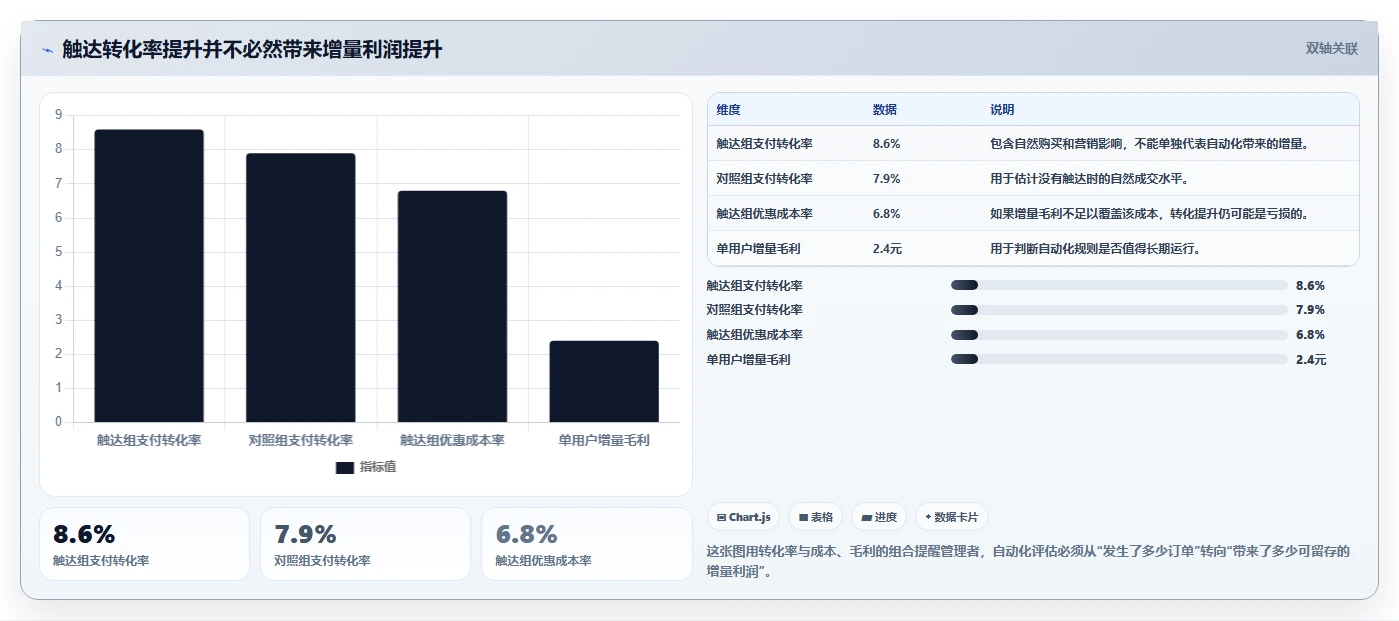Click the lightning icon beside the card title
Screen dimensions: 1399x621
pos(47,50)
